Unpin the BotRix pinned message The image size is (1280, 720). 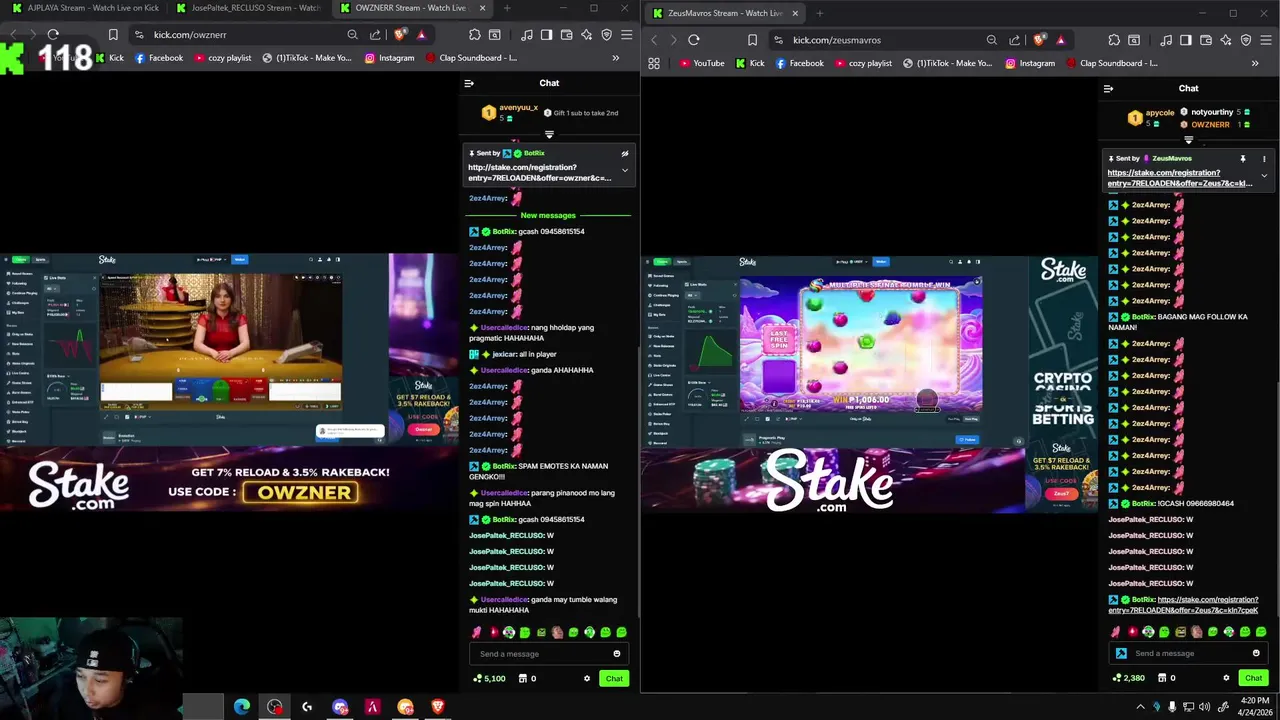tap(625, 154)
